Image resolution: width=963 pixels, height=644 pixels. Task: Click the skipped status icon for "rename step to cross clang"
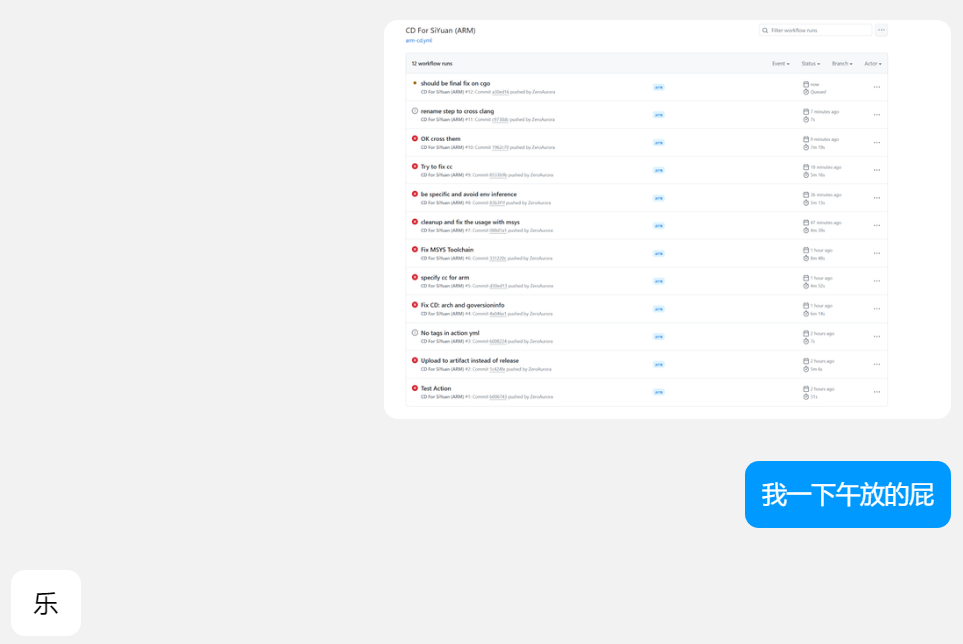click(x=415, y=111)
